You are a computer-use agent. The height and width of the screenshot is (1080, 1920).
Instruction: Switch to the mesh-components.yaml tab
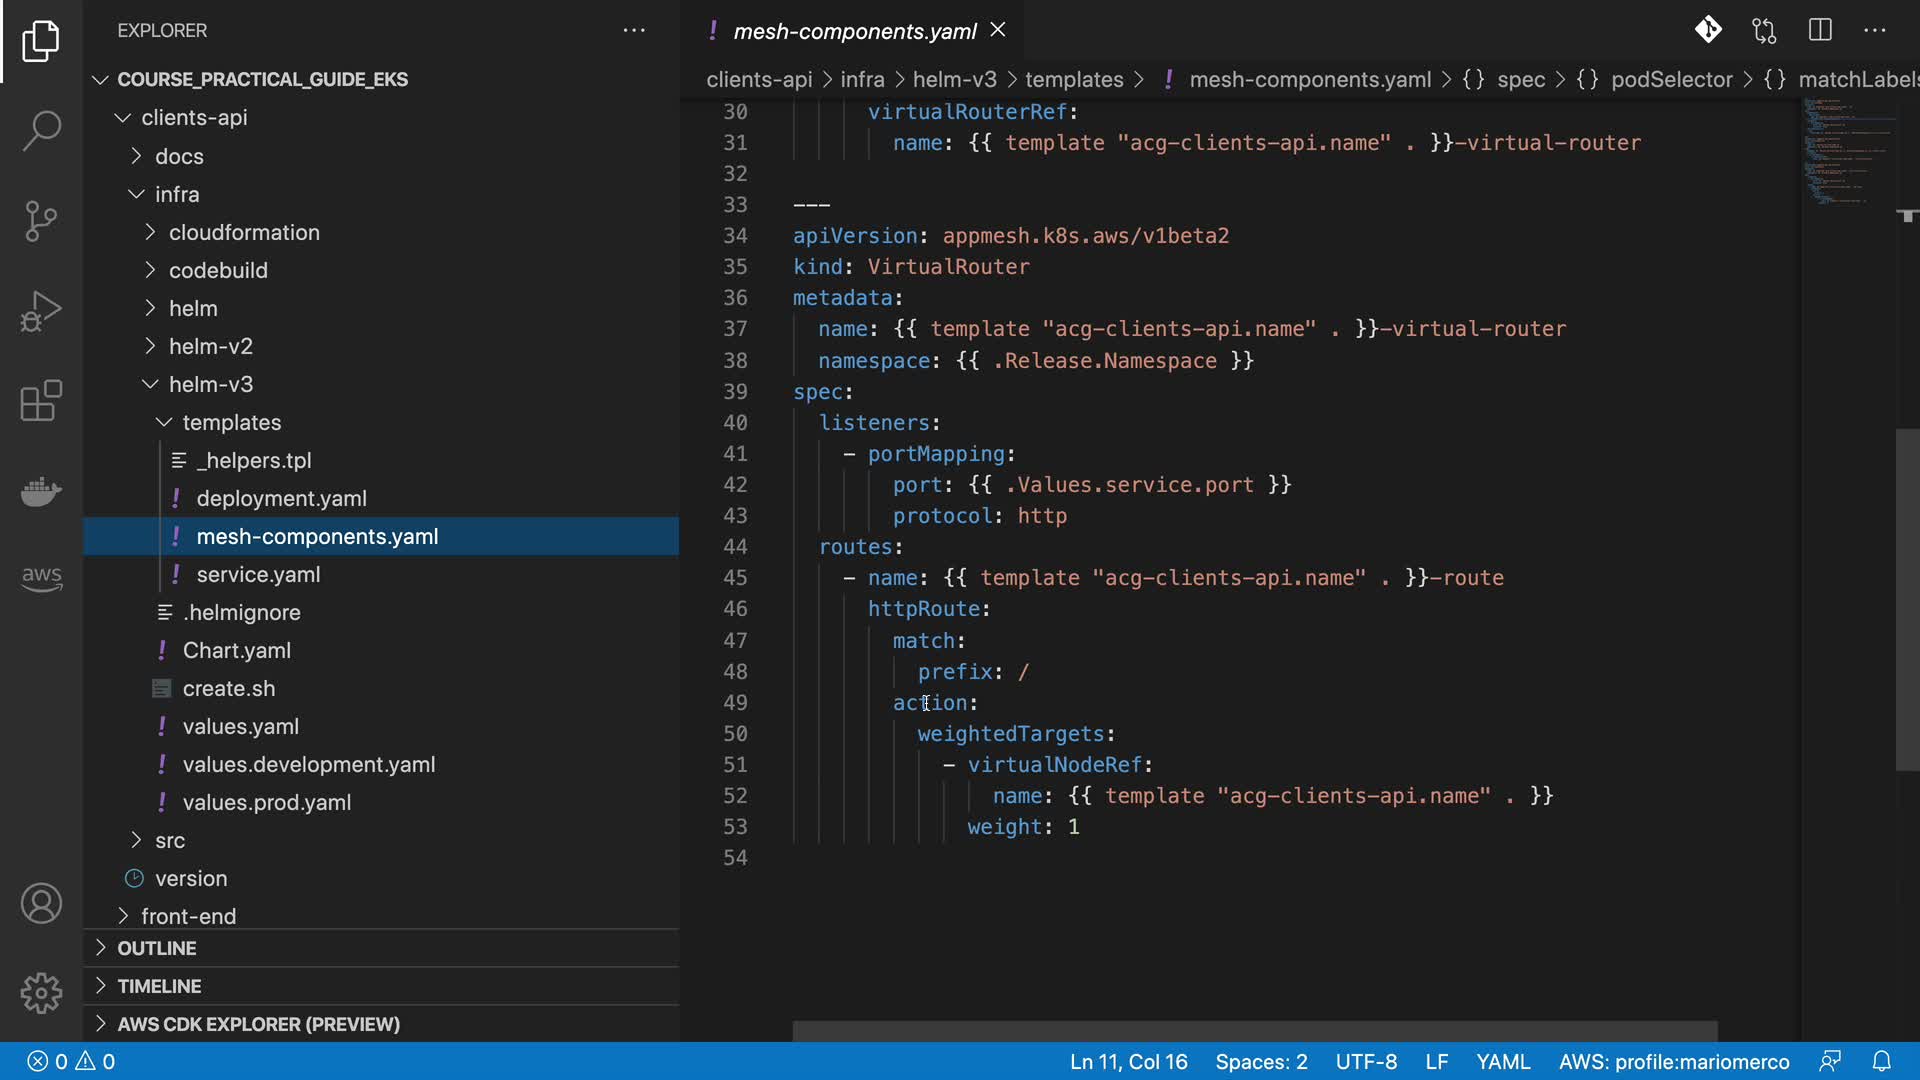[854, 31]
